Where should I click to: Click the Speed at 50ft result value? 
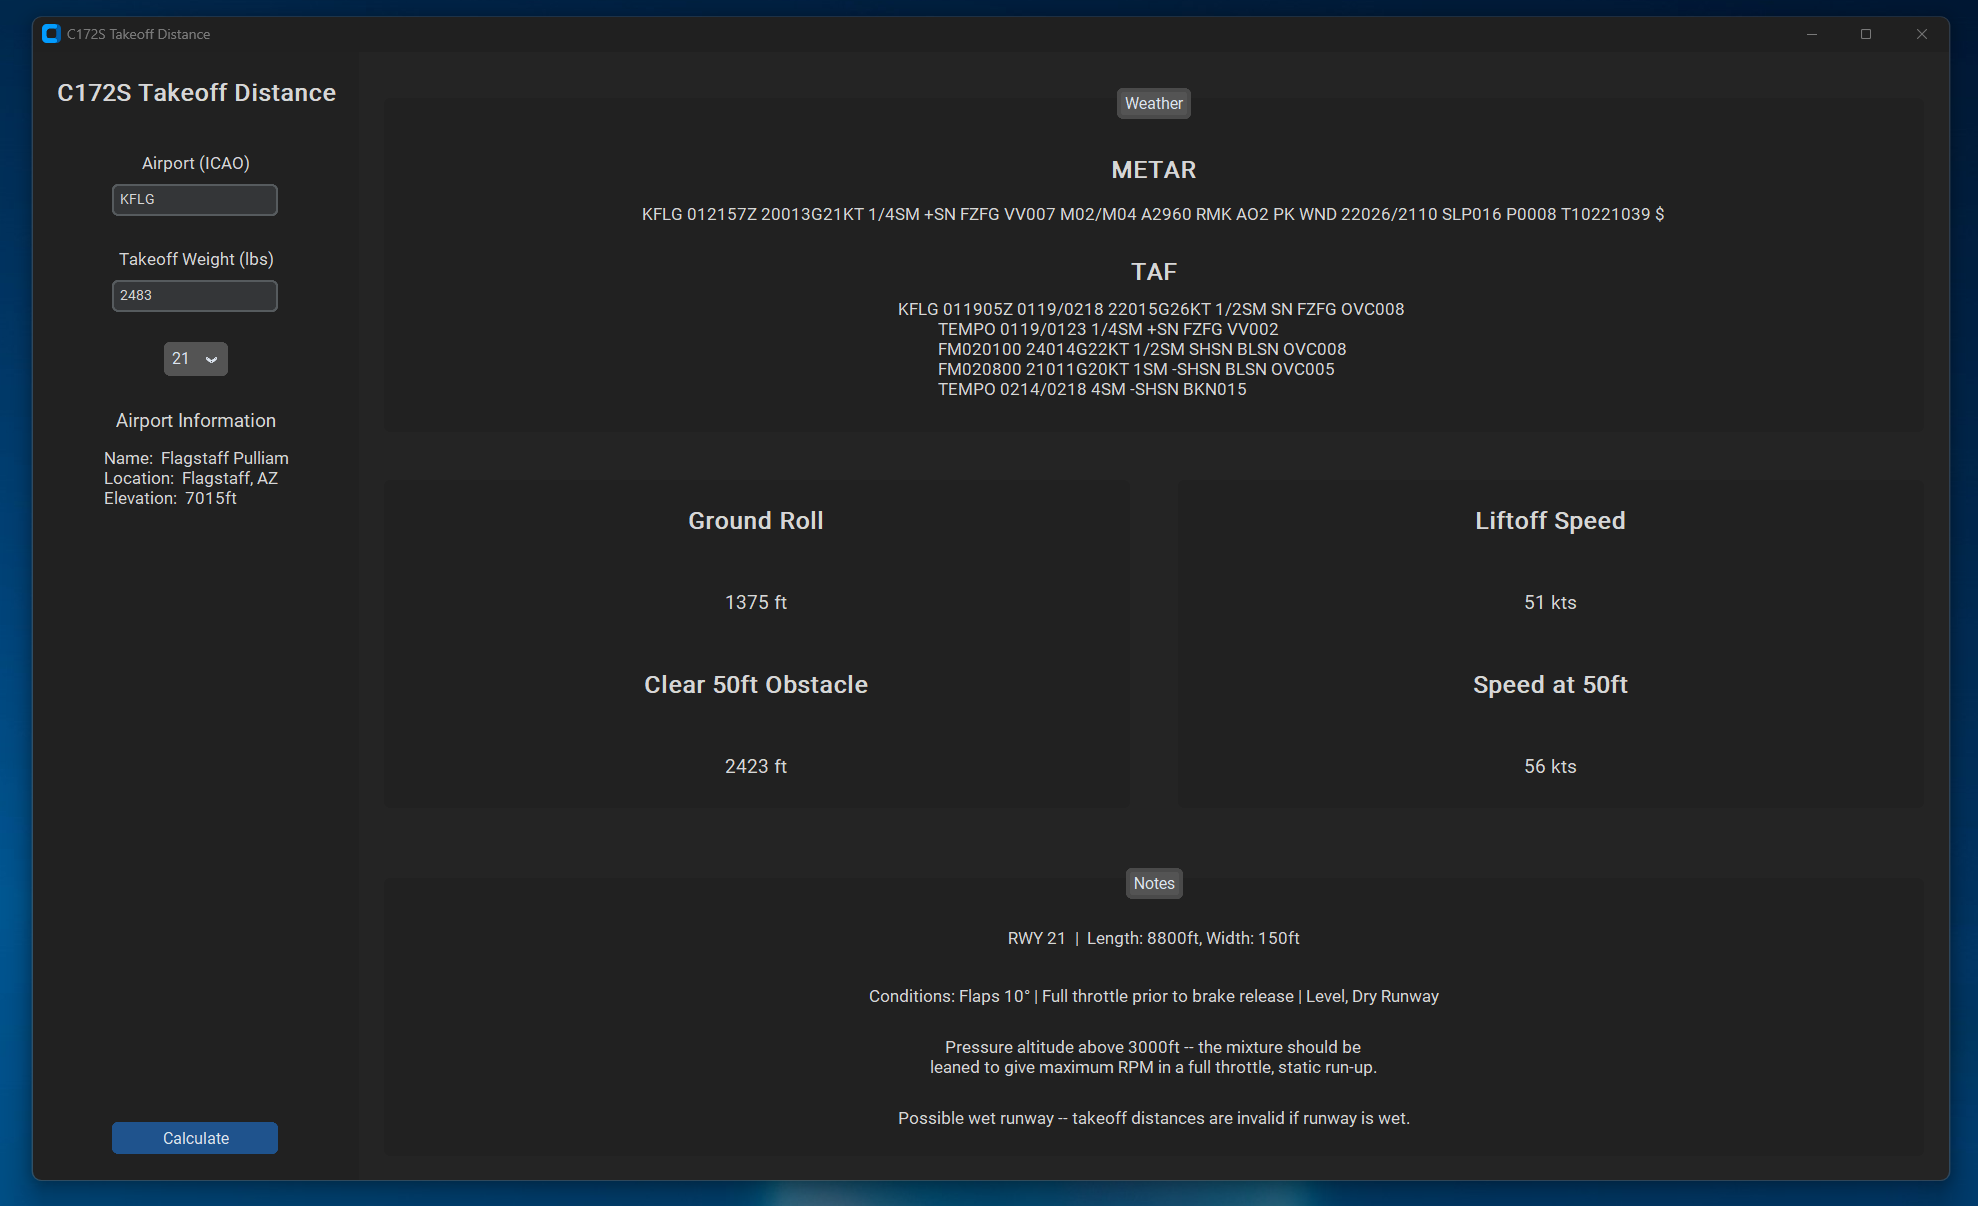1549,766
